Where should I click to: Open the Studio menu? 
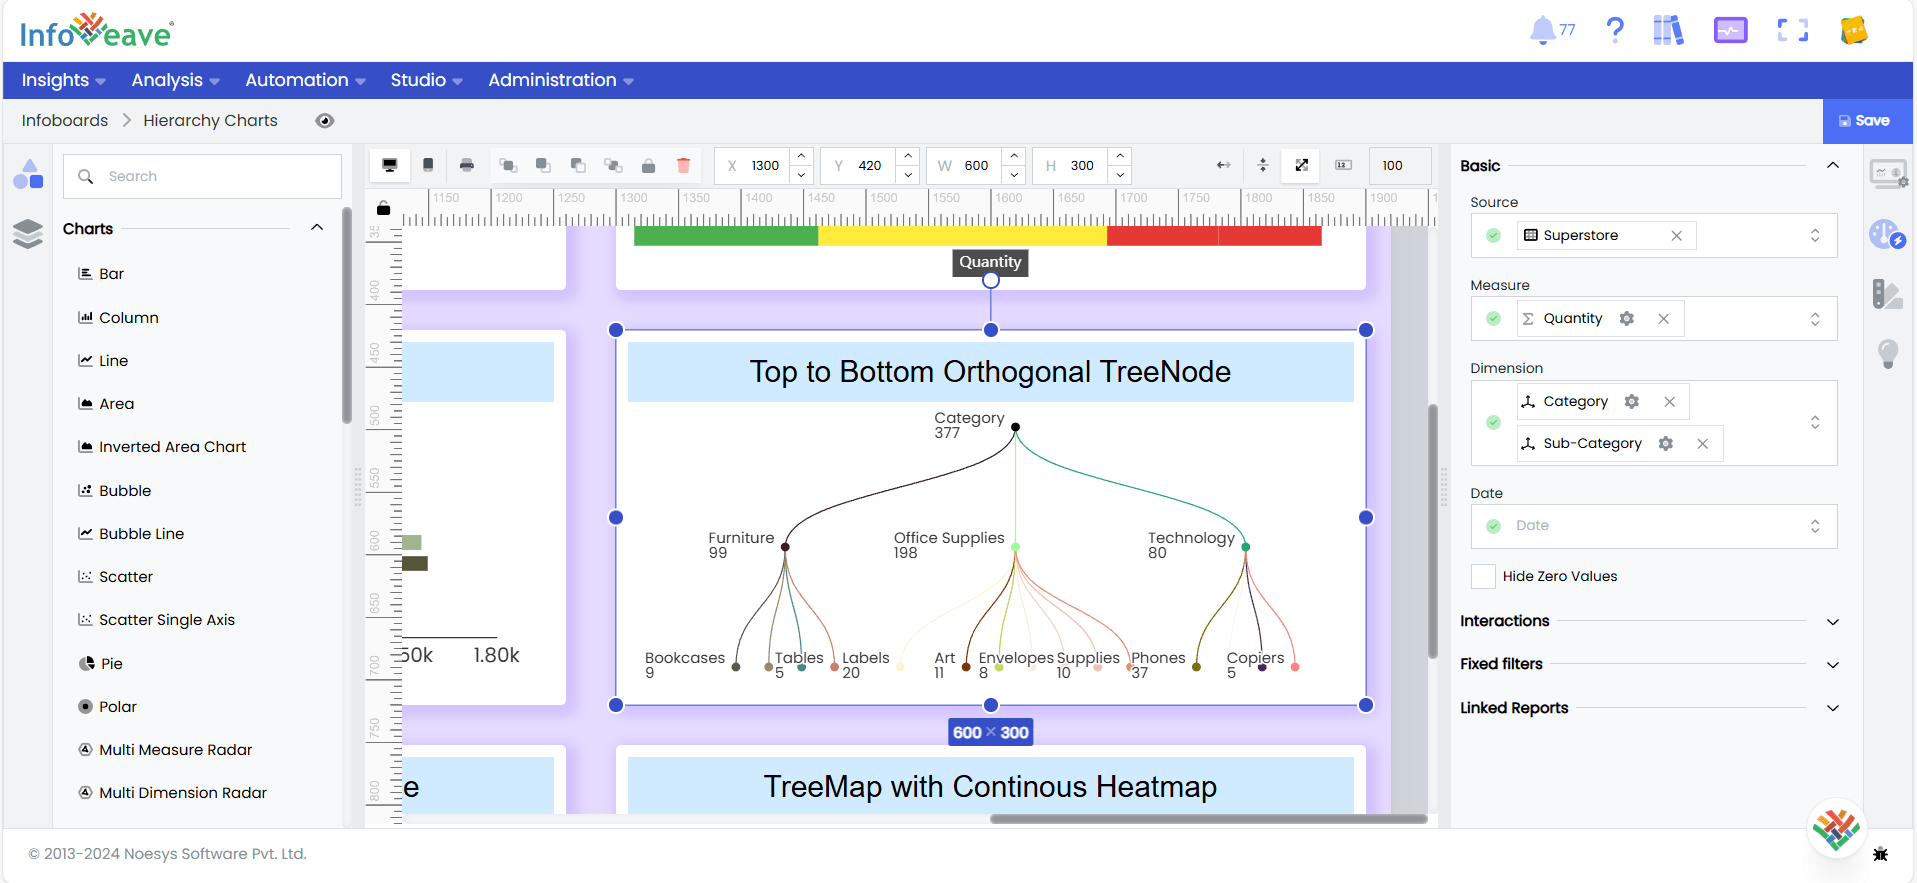pyautogui.click(x=426, y=80)
